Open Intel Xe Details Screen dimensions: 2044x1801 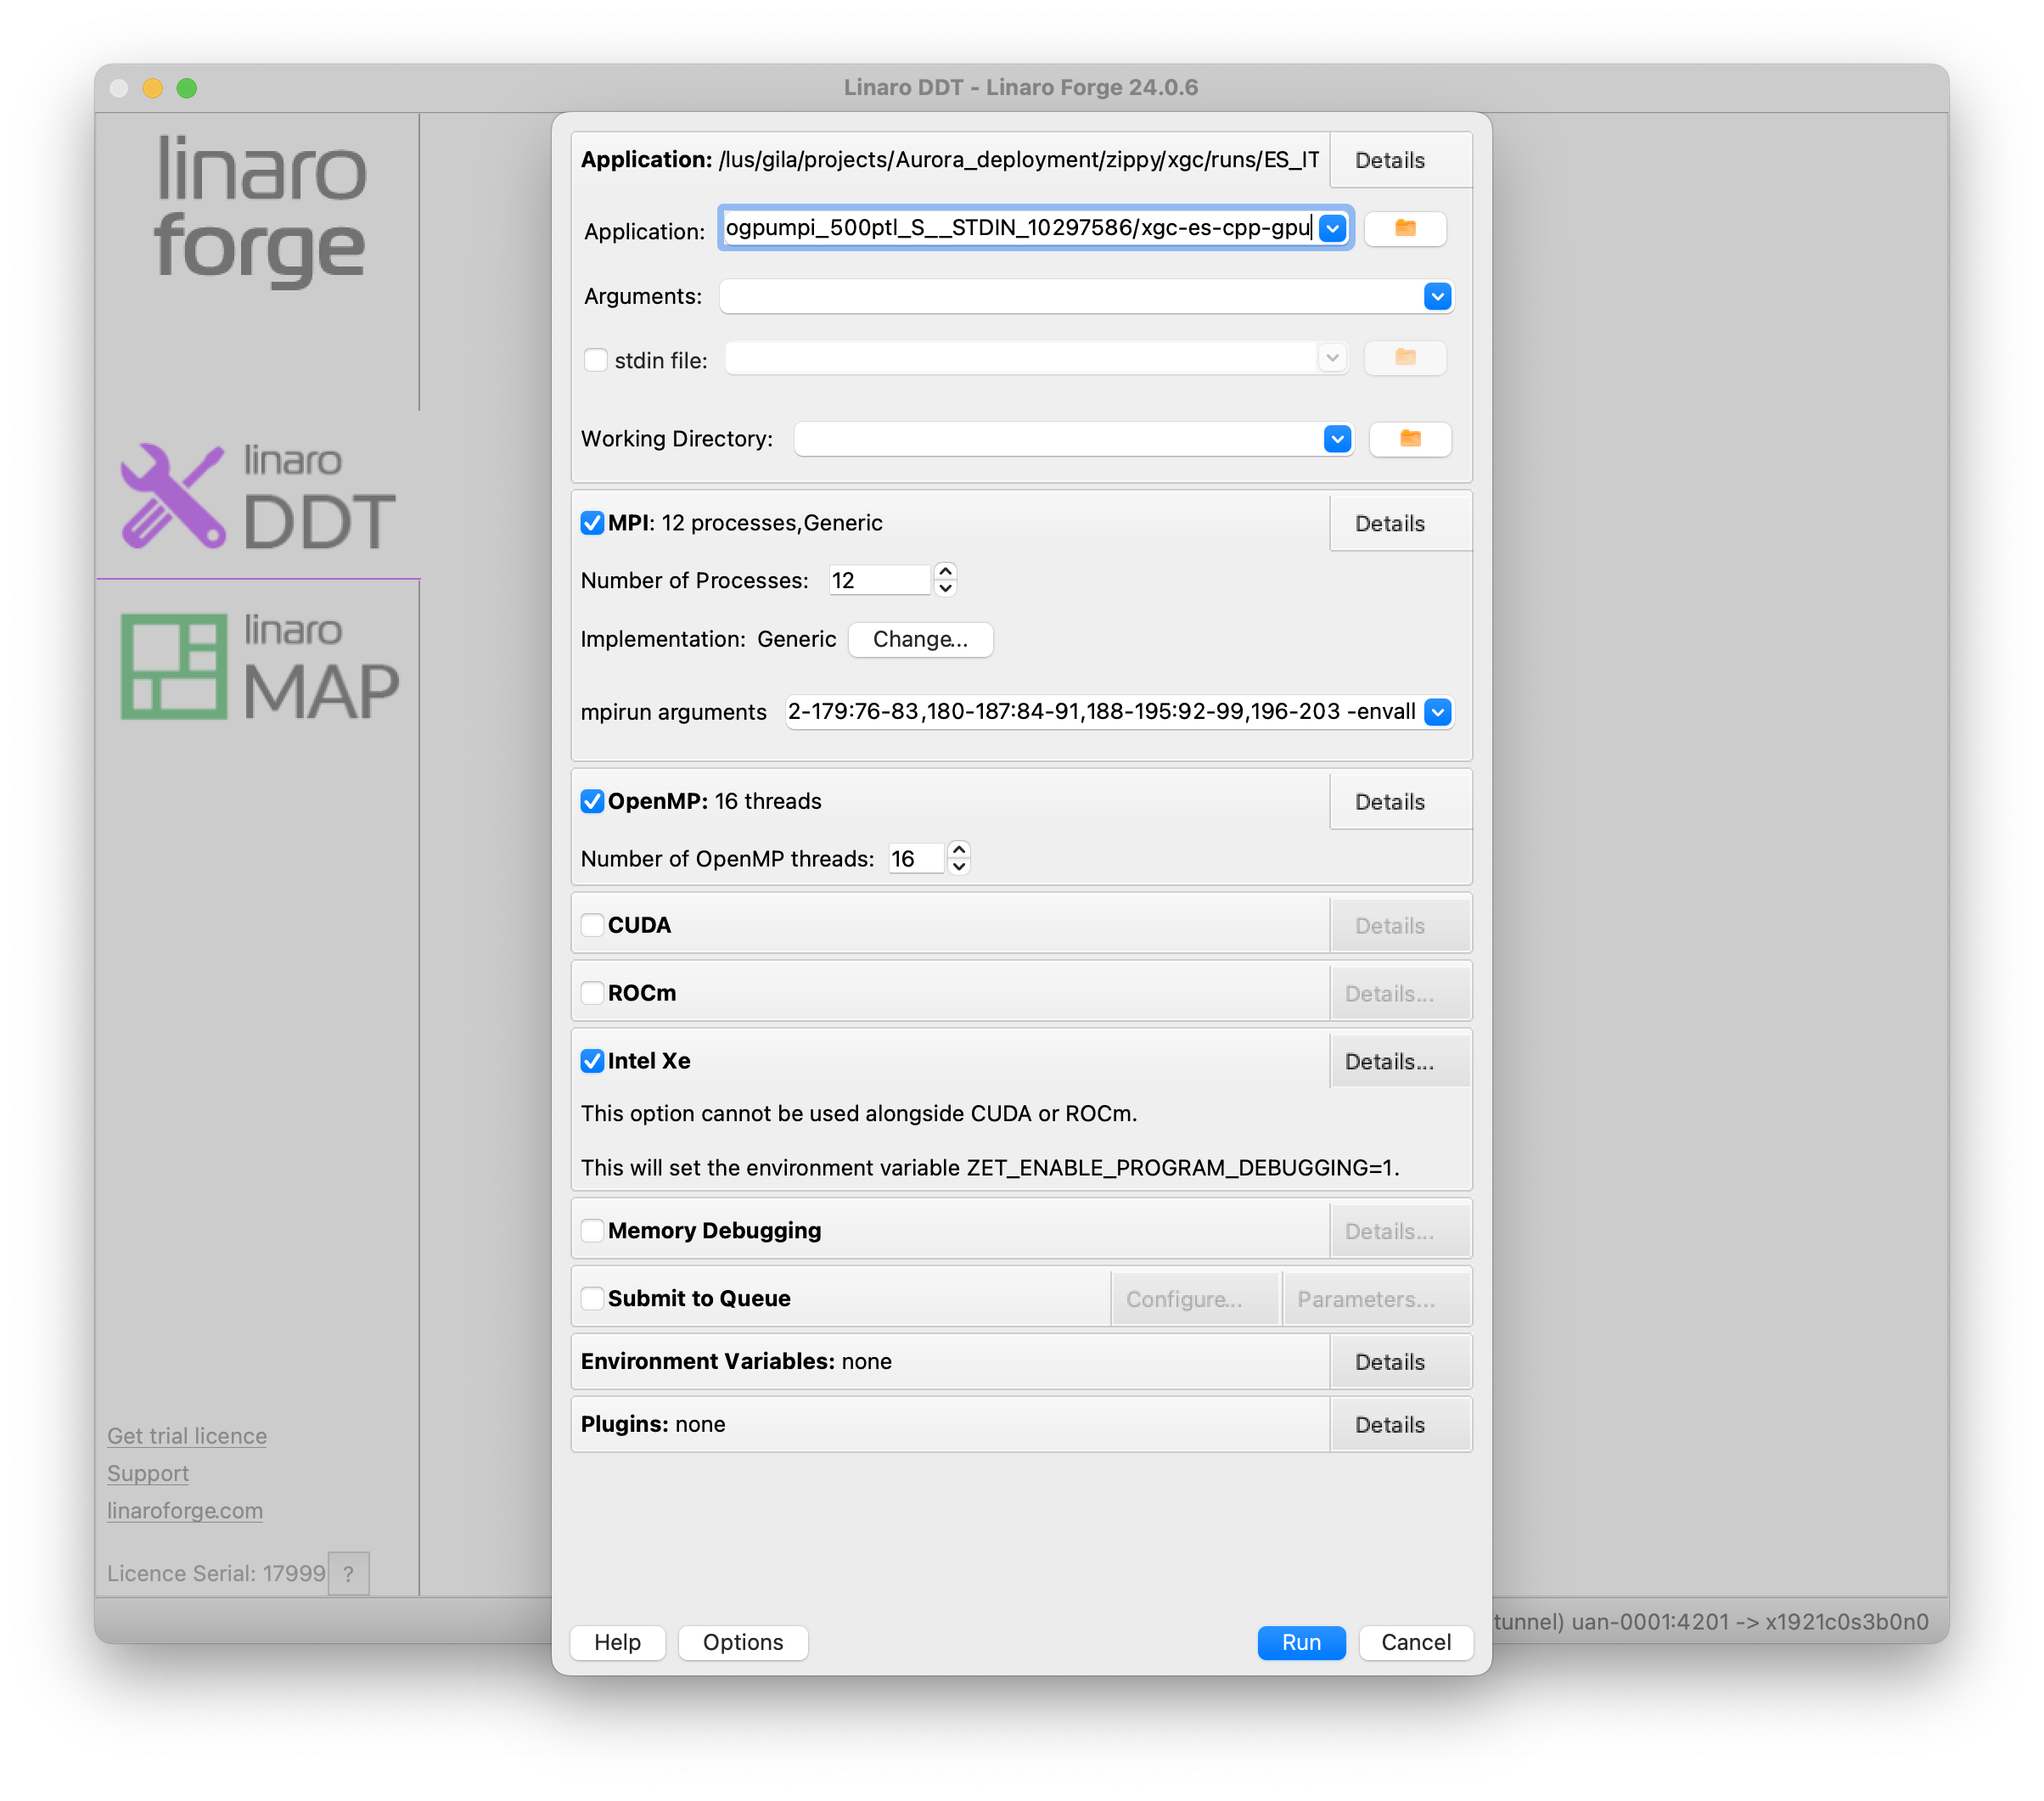pos(1399,1061)
